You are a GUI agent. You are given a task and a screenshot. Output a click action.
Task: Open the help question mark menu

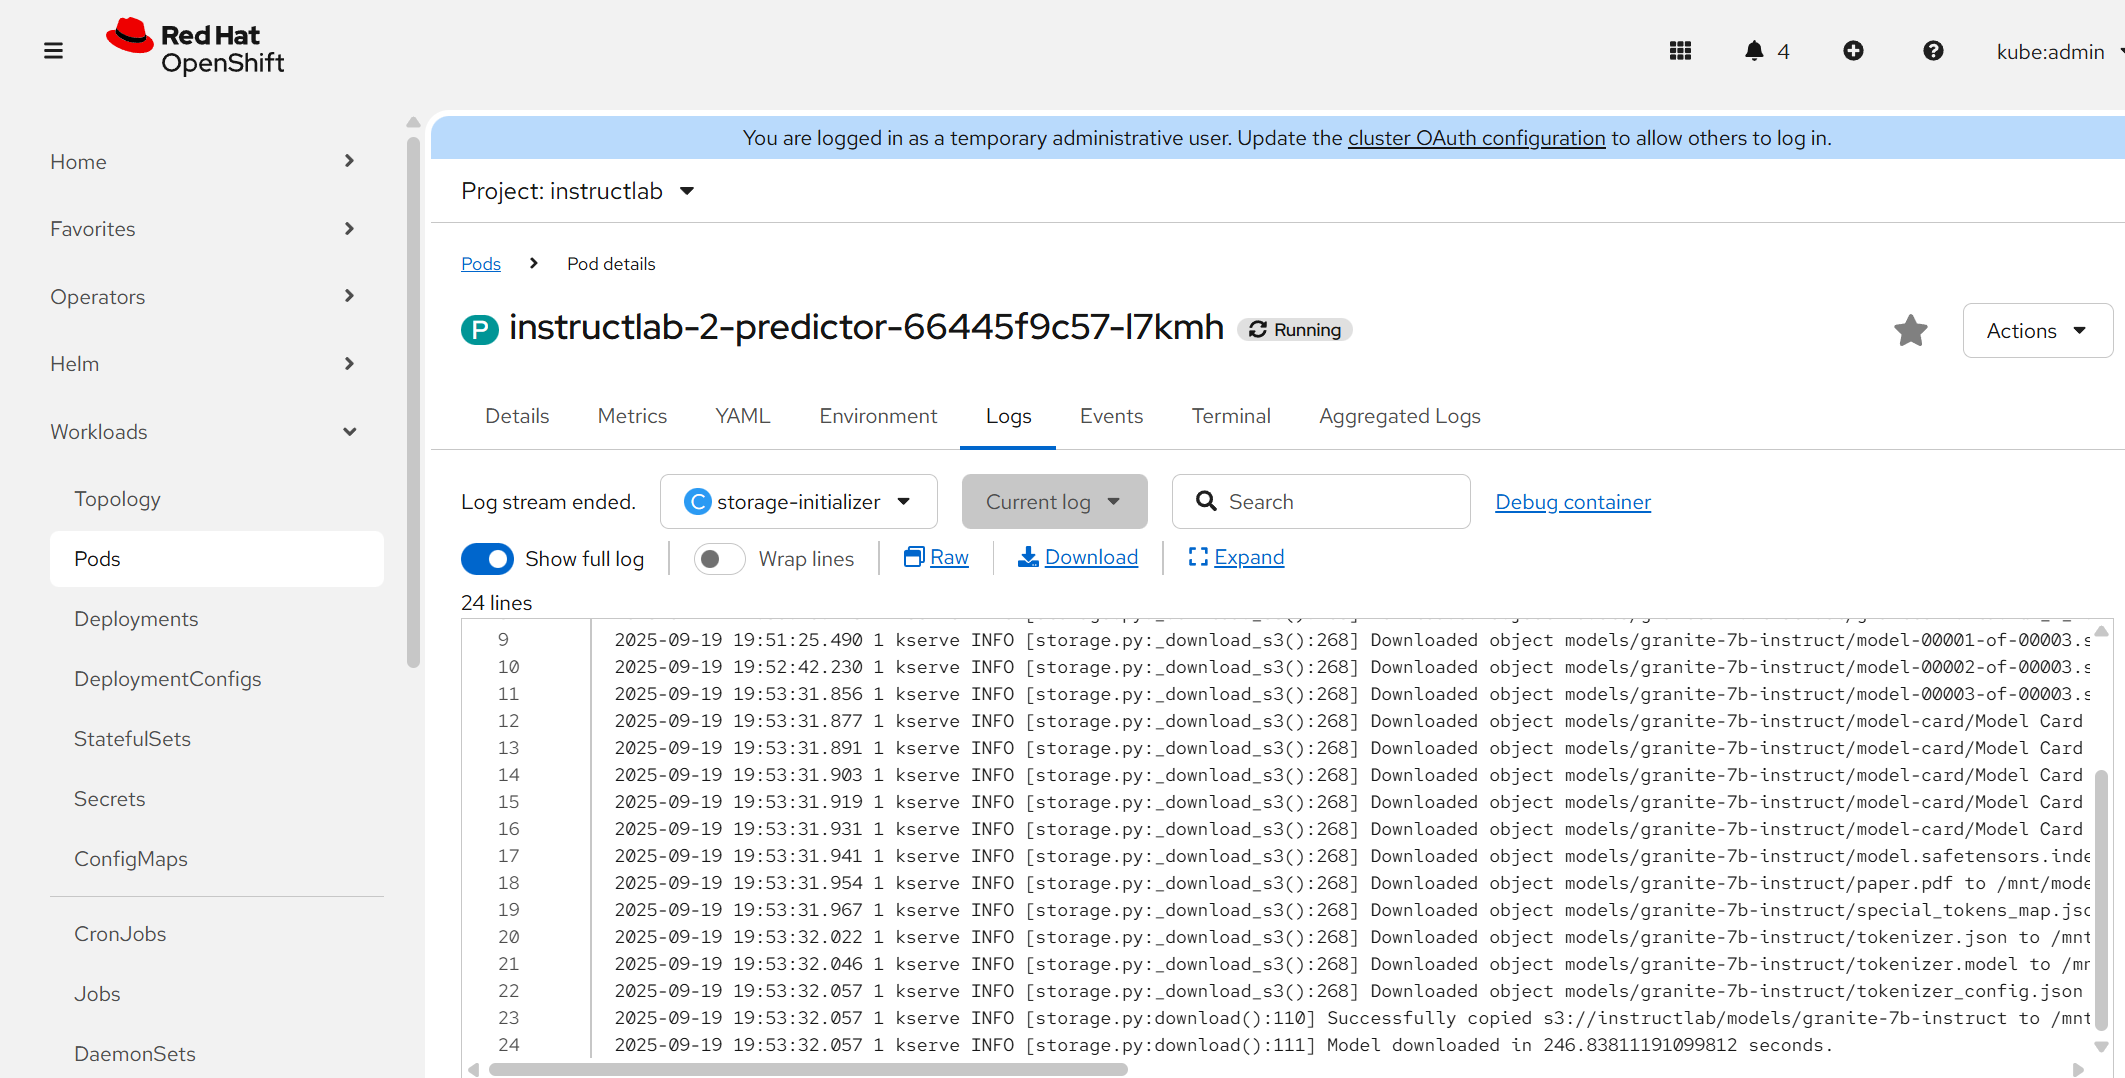(x=1933, y=51)
